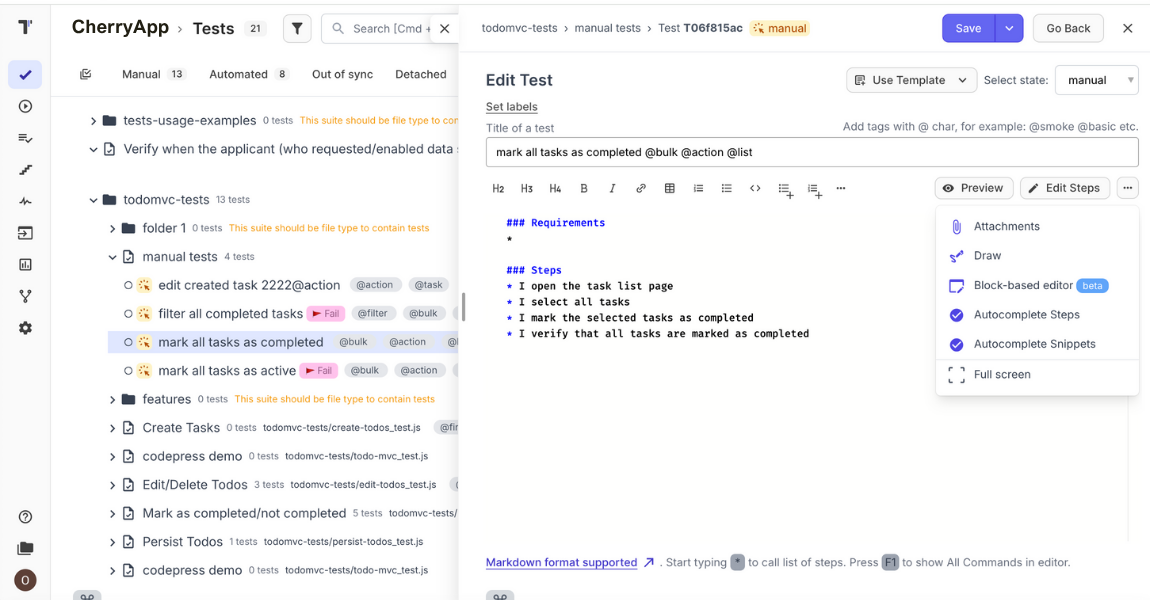Image resolution: width=1150 pixels, height=600 pixels.
Task: Click the Go Back button
Action: point(1067,28)
